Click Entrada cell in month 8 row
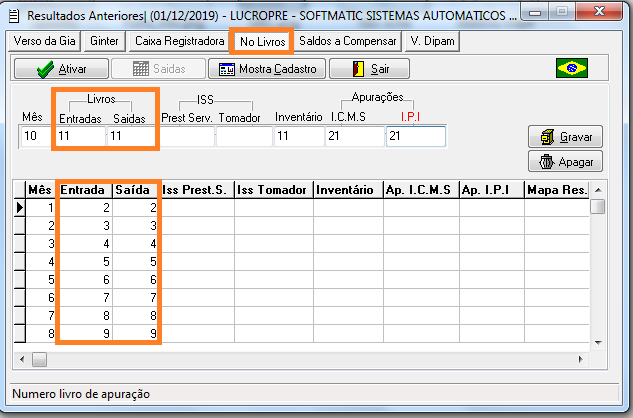633x418 pixels. click(84, 334)
